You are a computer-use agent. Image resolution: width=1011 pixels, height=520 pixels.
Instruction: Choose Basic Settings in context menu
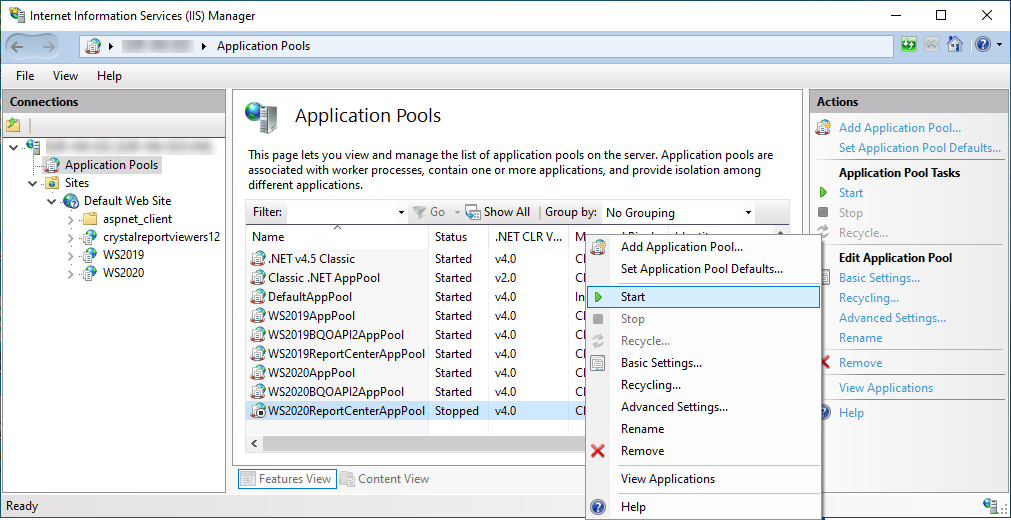[703, 363]
